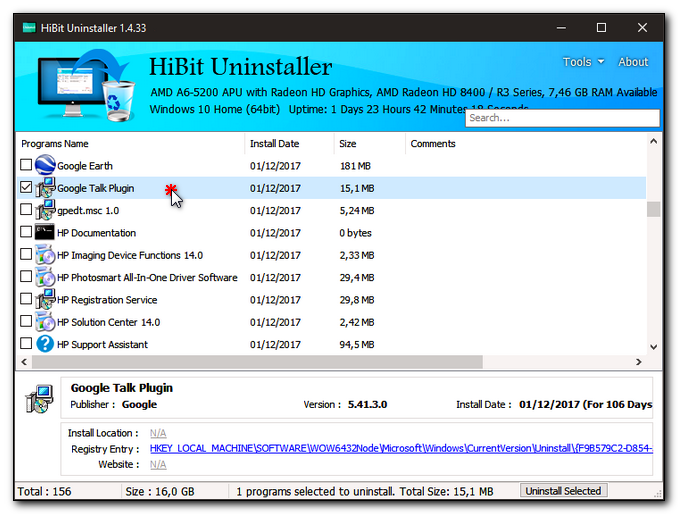Sort by the Comments column header
The height and width of the screenshot is (514, 678).
point(525,144)
